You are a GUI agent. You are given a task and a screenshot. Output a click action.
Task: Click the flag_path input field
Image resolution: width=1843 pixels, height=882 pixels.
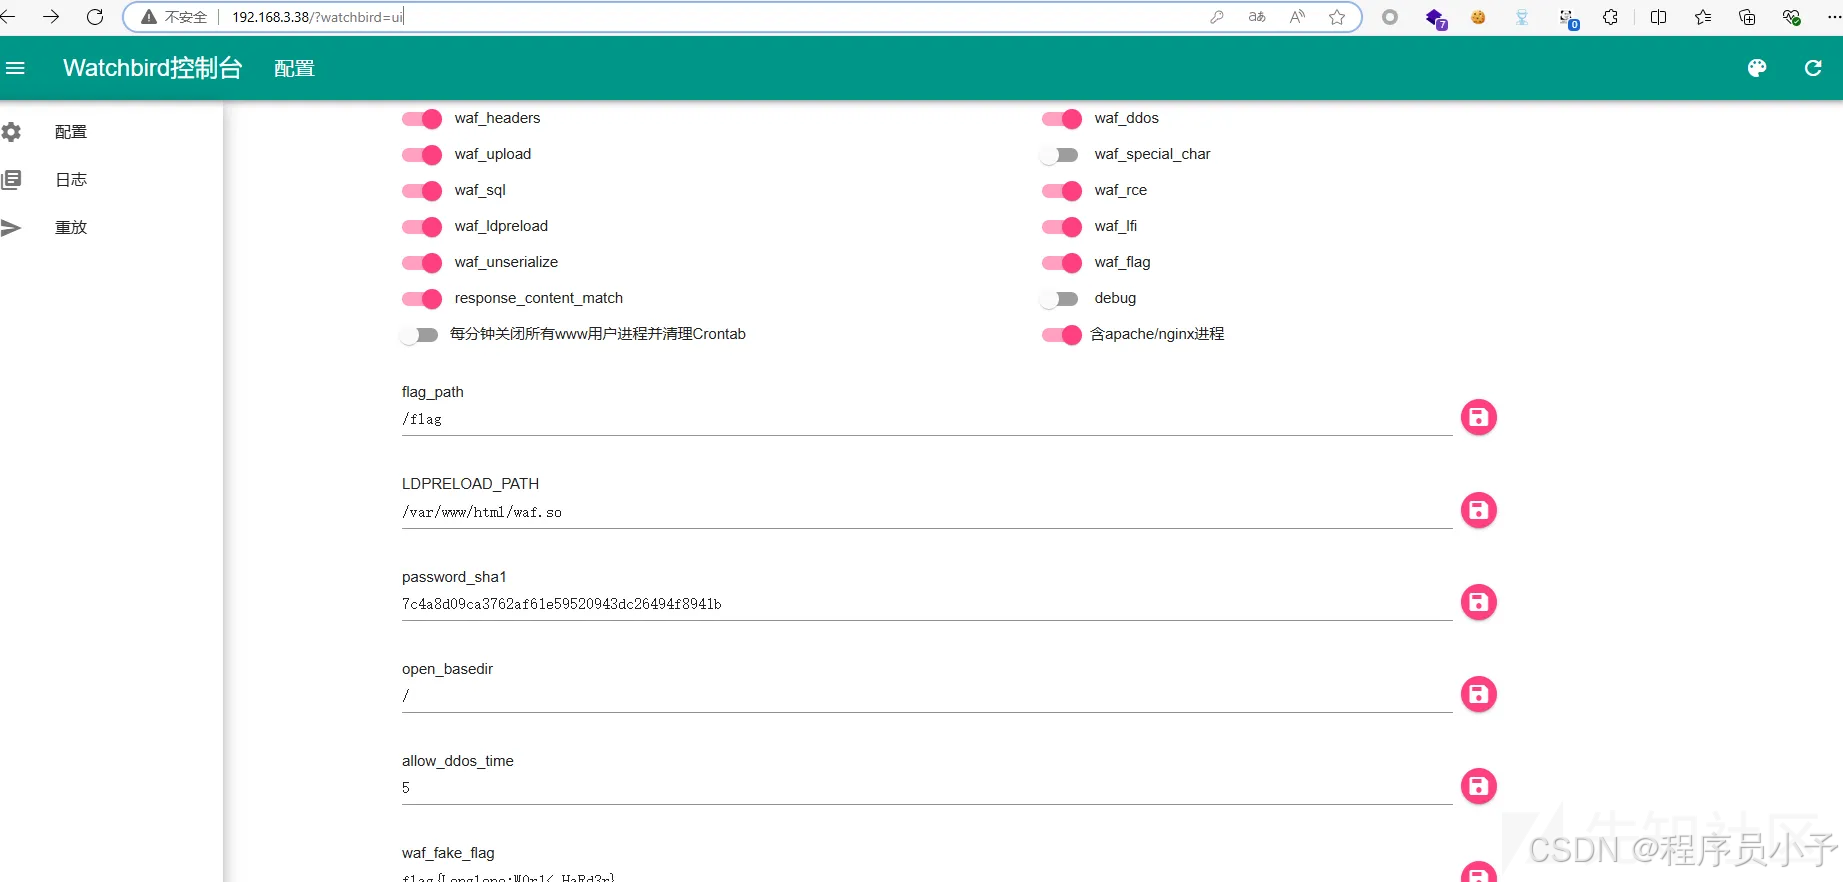[926, 420]
